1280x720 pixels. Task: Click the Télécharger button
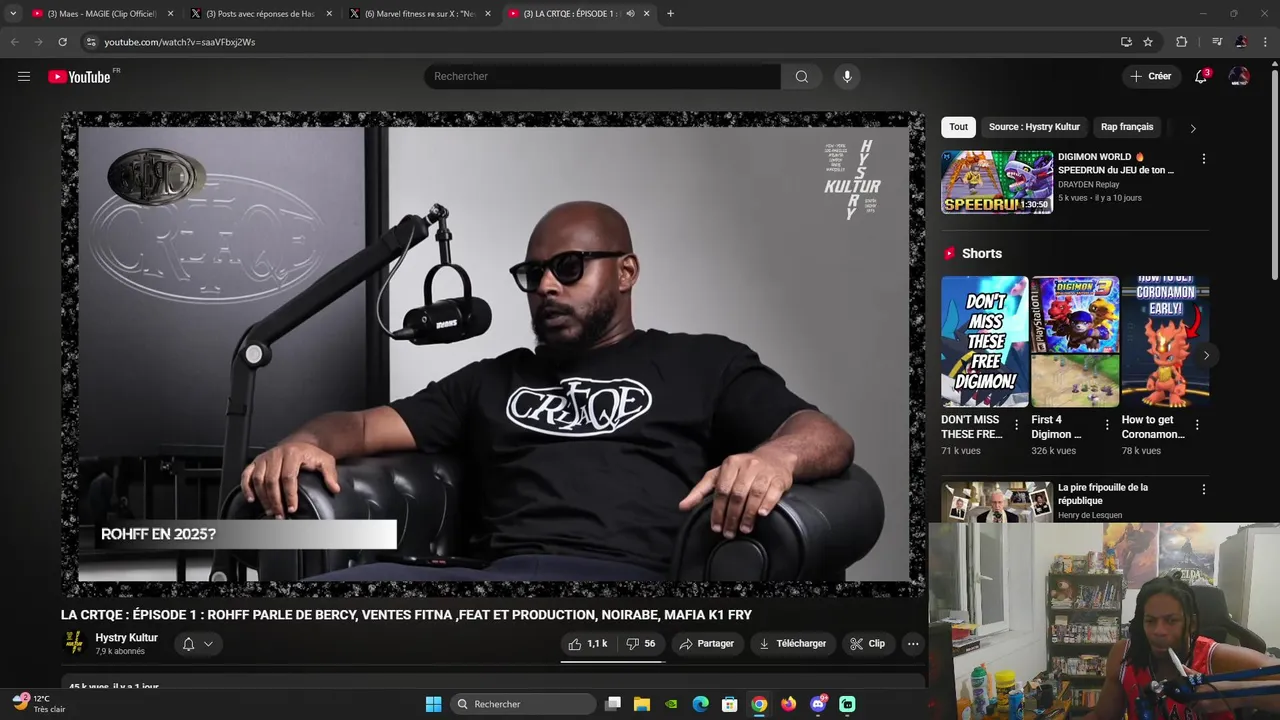click(x=792, y=644)
